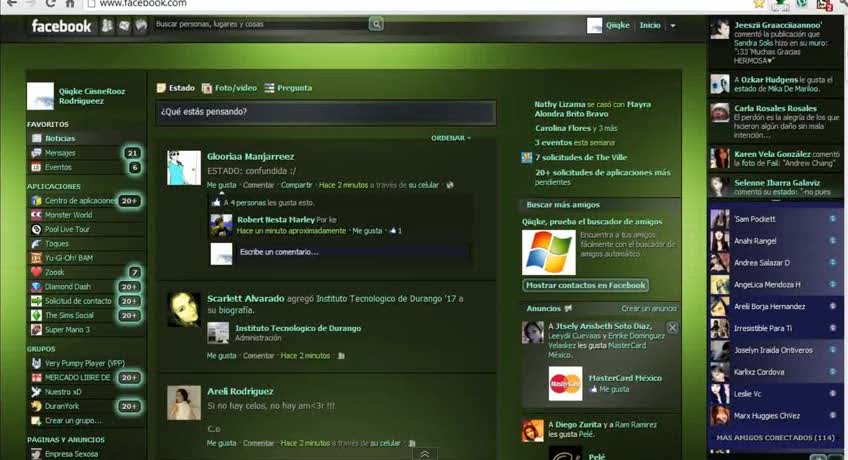The image size is (848, 460).
Task: Launch Pool Live Tour app
Action: tap(67, 229)
